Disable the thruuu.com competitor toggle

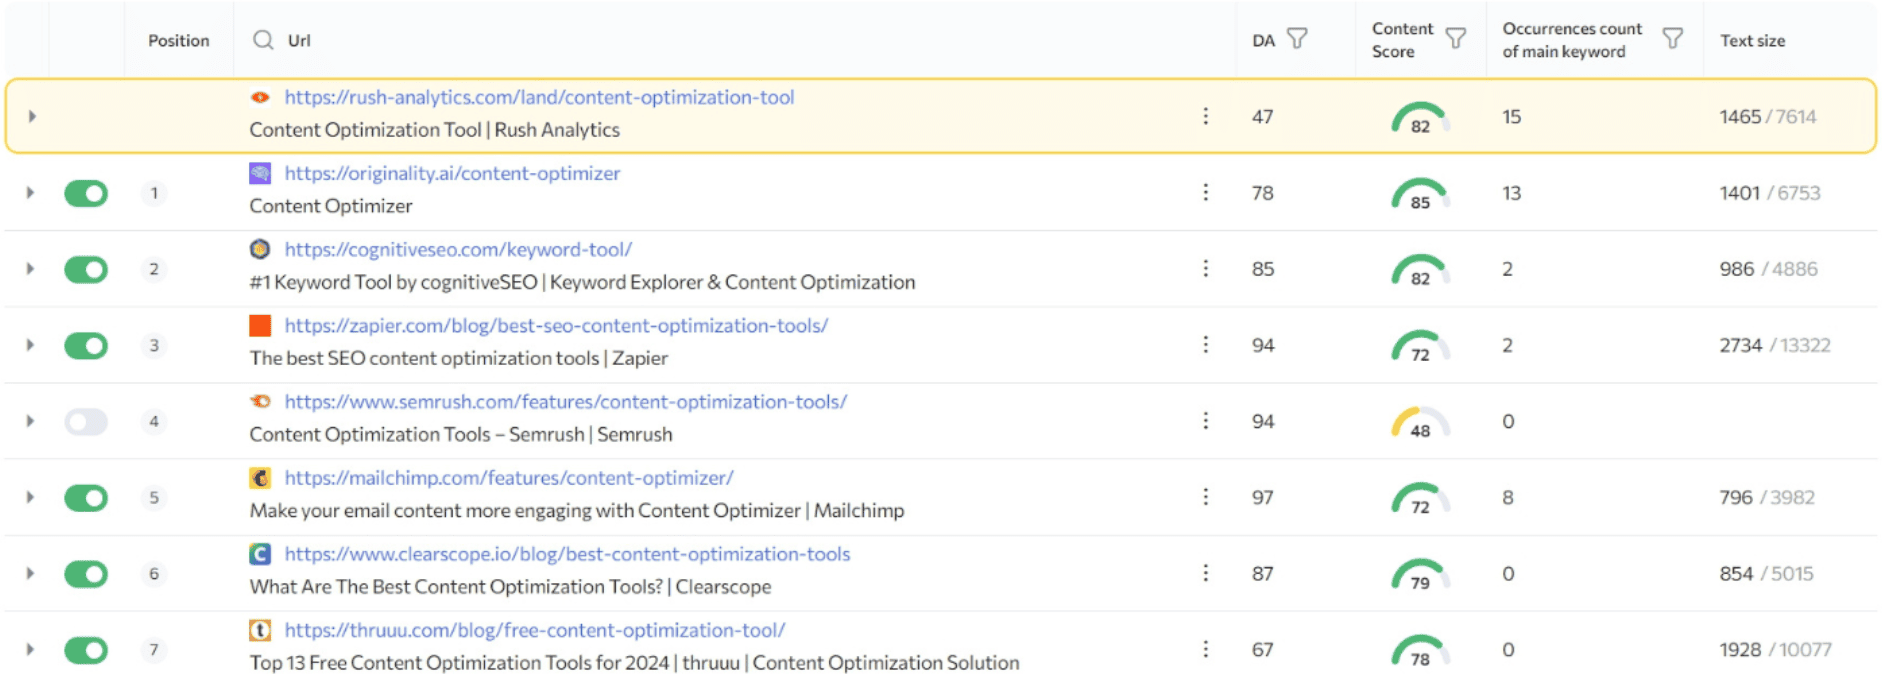point(86,650)
